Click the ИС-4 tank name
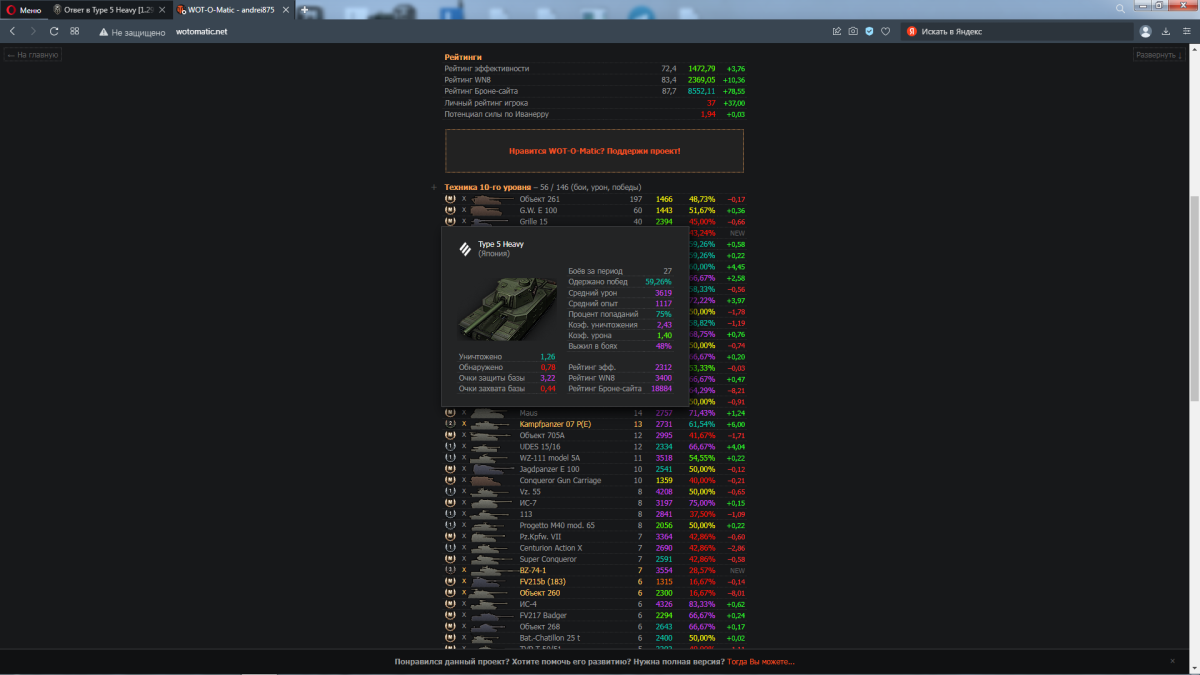This screenshot has width=1200, height=675. [528, 604]
